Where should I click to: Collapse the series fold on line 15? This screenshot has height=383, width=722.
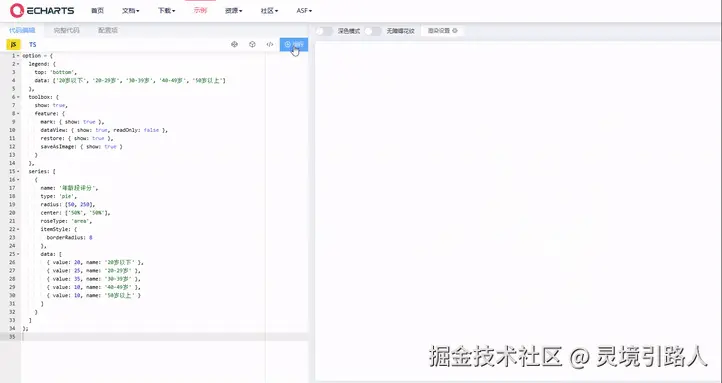18,172
